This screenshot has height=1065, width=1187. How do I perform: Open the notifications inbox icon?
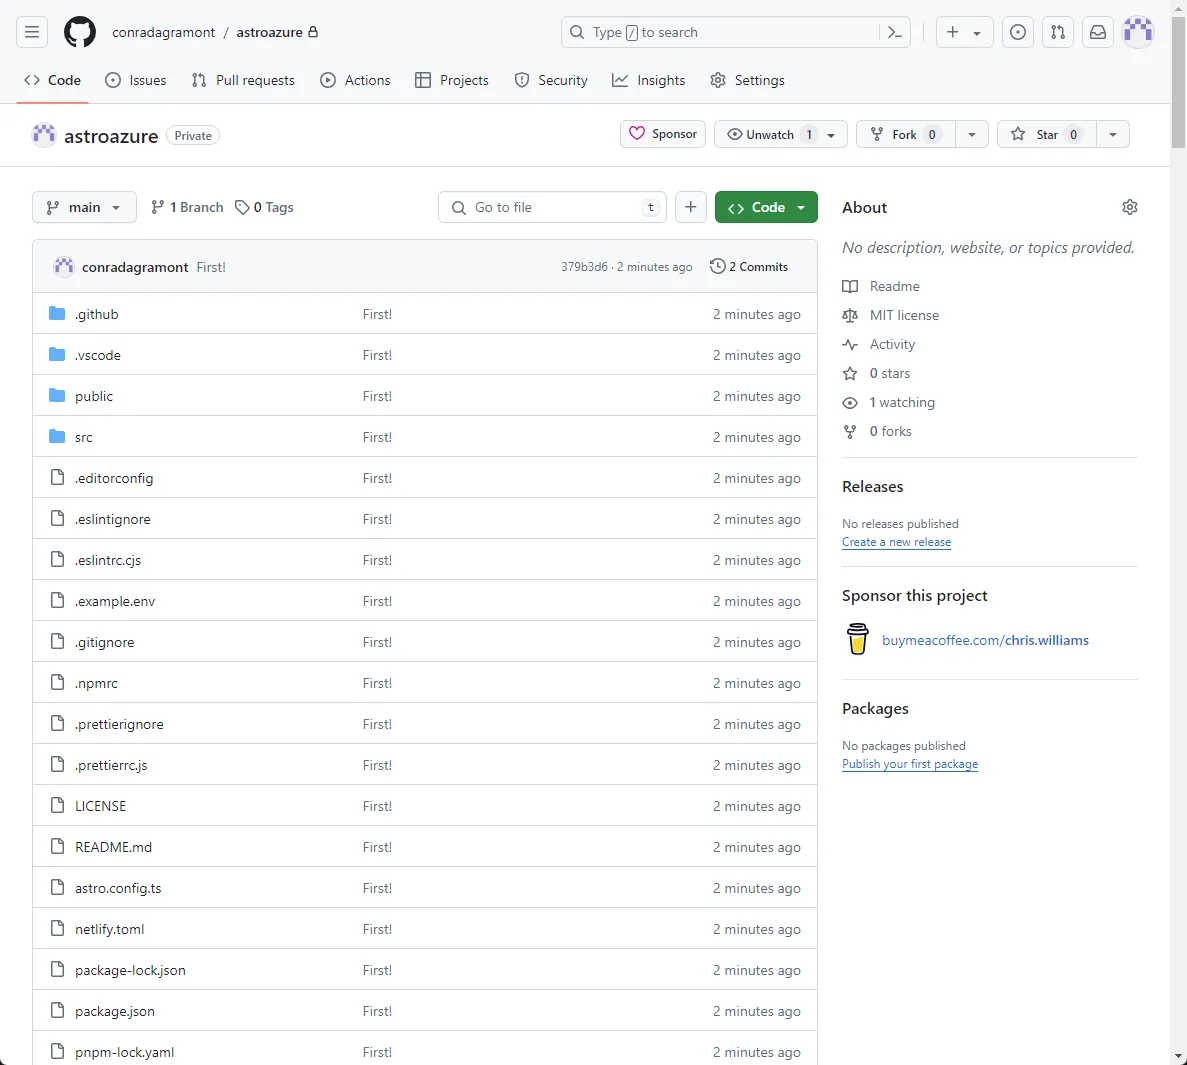point(1098,32)
